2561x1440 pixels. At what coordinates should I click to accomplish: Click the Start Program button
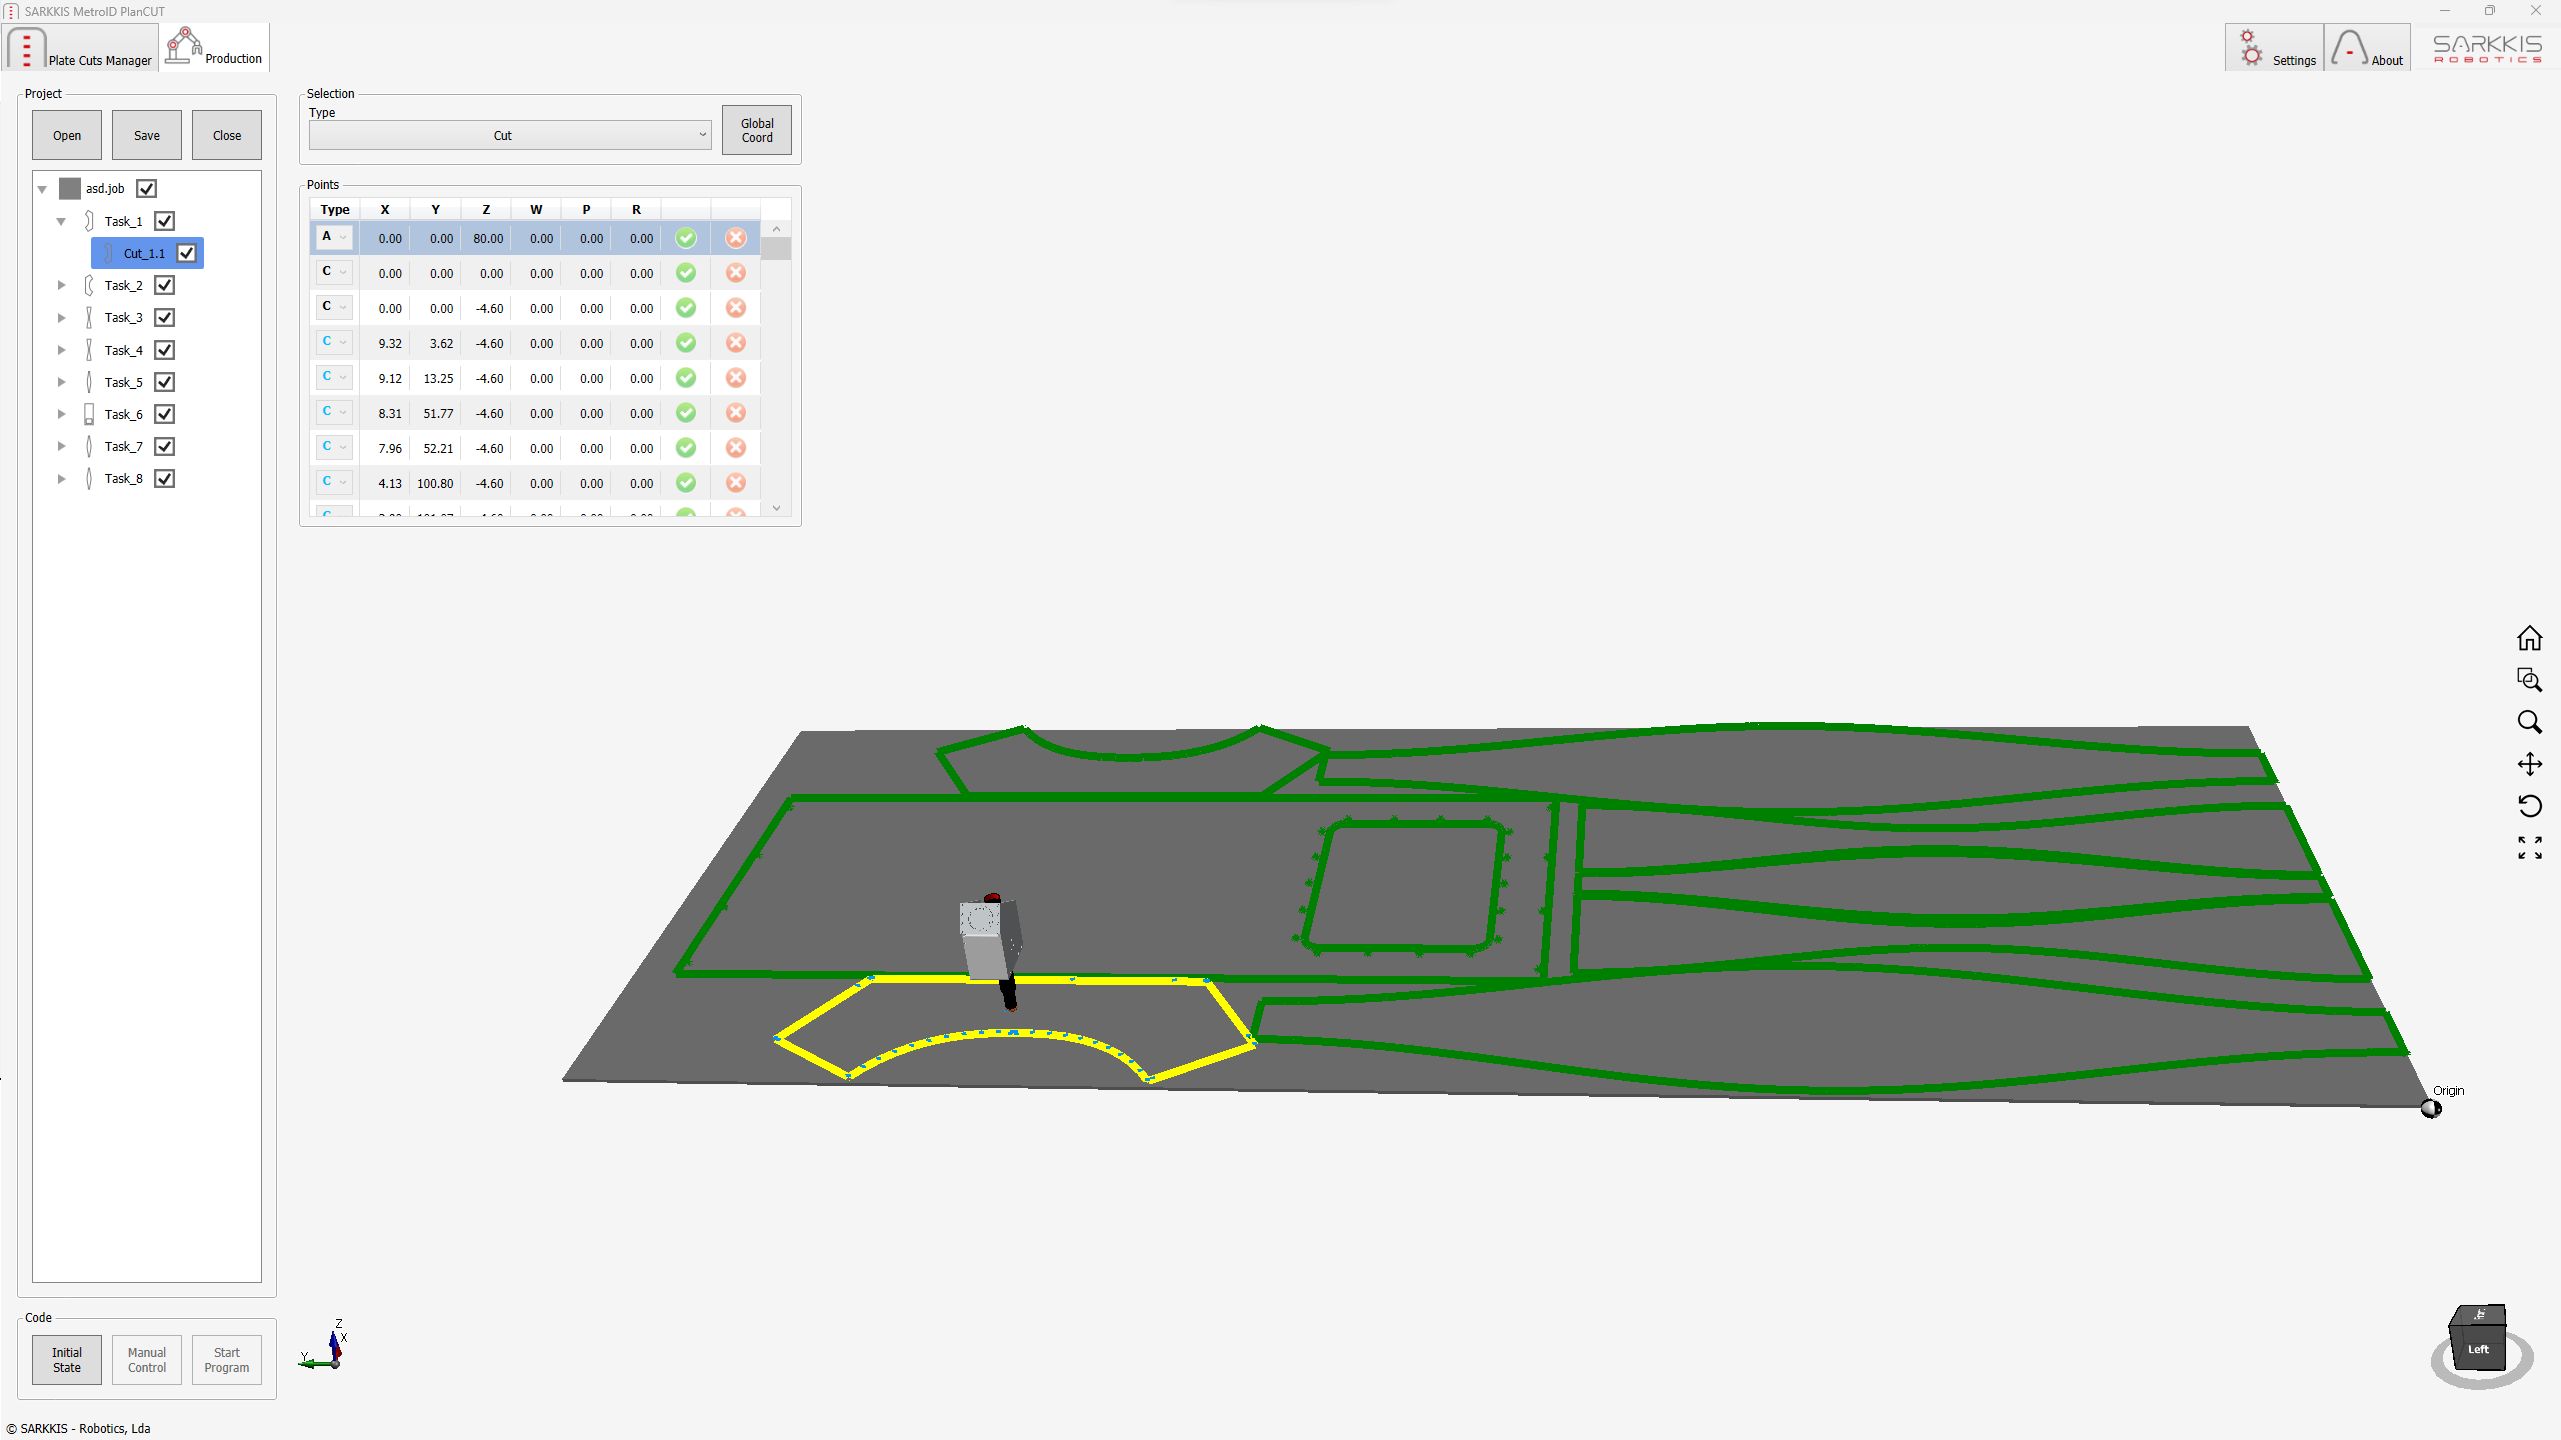pos(227,1360)
